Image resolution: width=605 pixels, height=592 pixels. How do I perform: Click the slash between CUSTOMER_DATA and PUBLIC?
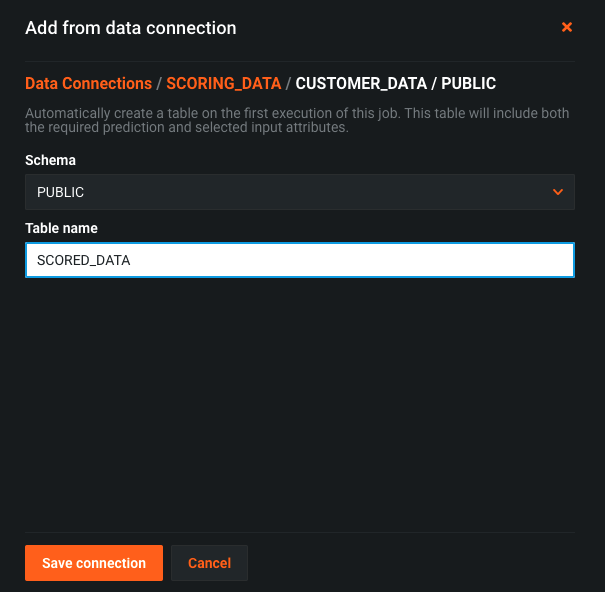click(434, 83)
